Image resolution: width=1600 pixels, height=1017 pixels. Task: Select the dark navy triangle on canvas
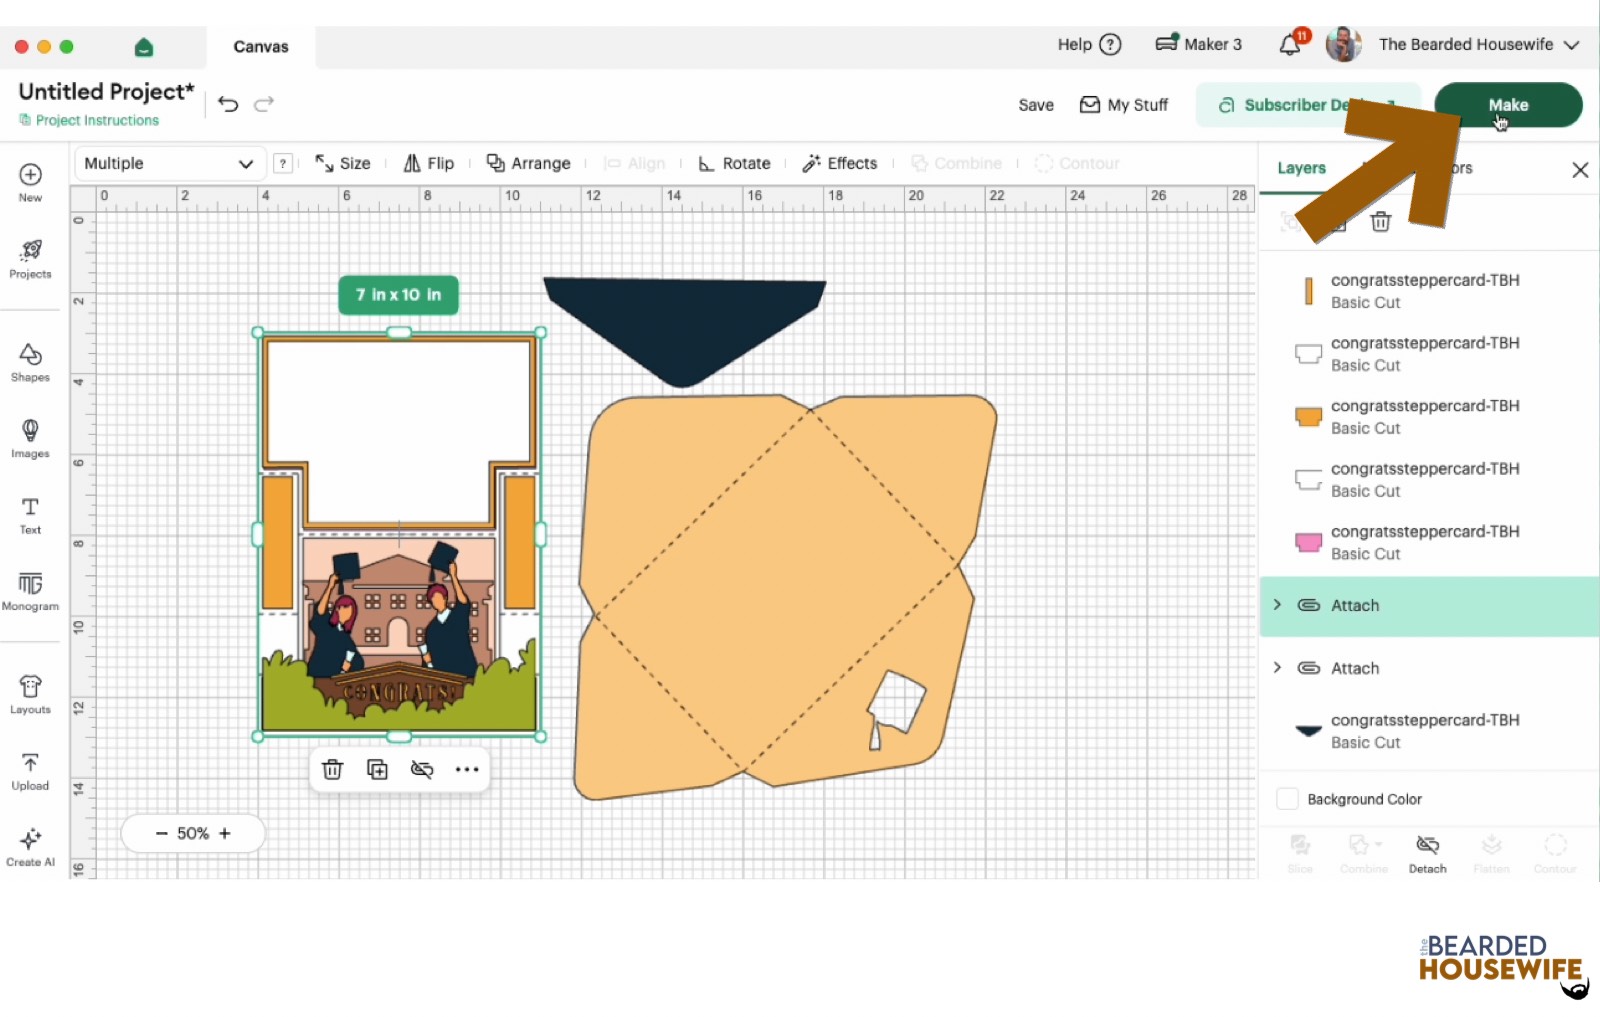click(685, 331)
